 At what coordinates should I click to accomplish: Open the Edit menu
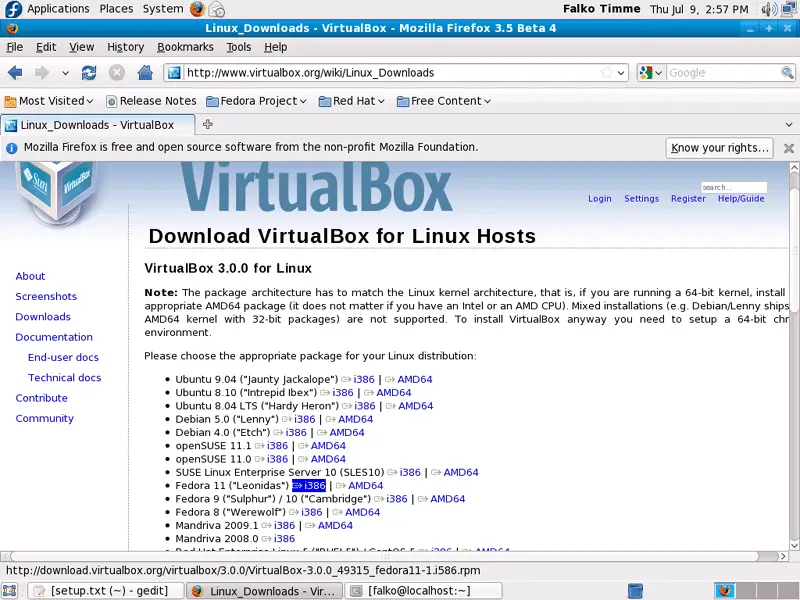point(46,47)
